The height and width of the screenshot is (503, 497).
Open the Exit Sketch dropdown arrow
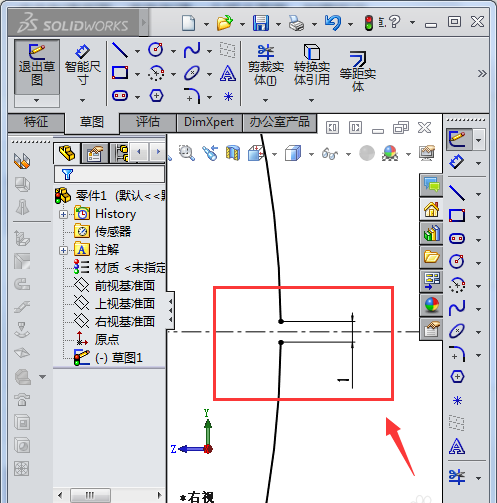pos(37,100)
